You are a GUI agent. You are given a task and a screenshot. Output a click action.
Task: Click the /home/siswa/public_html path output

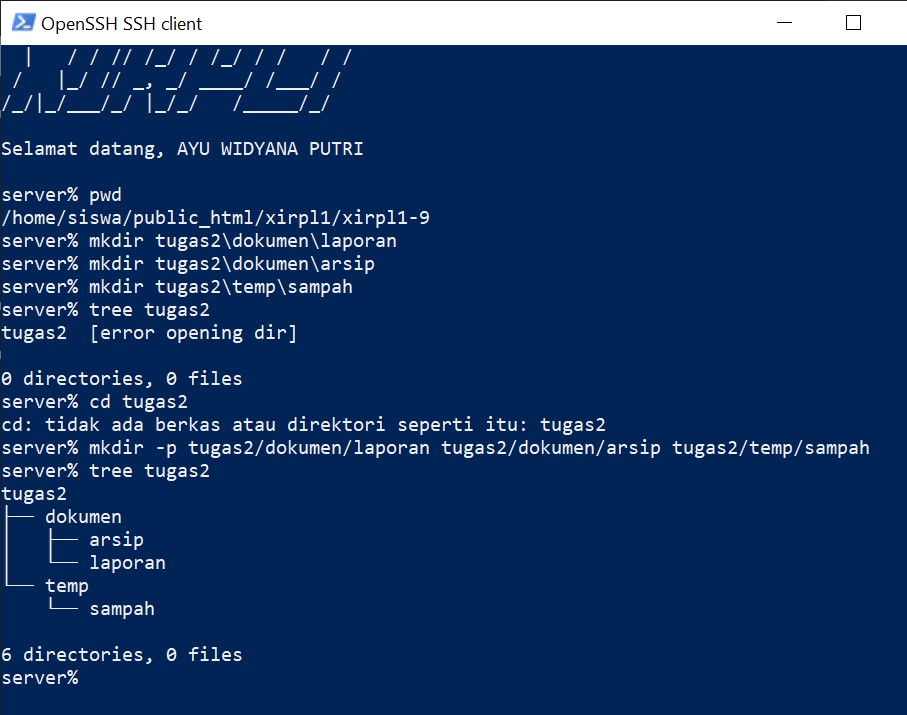215,218
